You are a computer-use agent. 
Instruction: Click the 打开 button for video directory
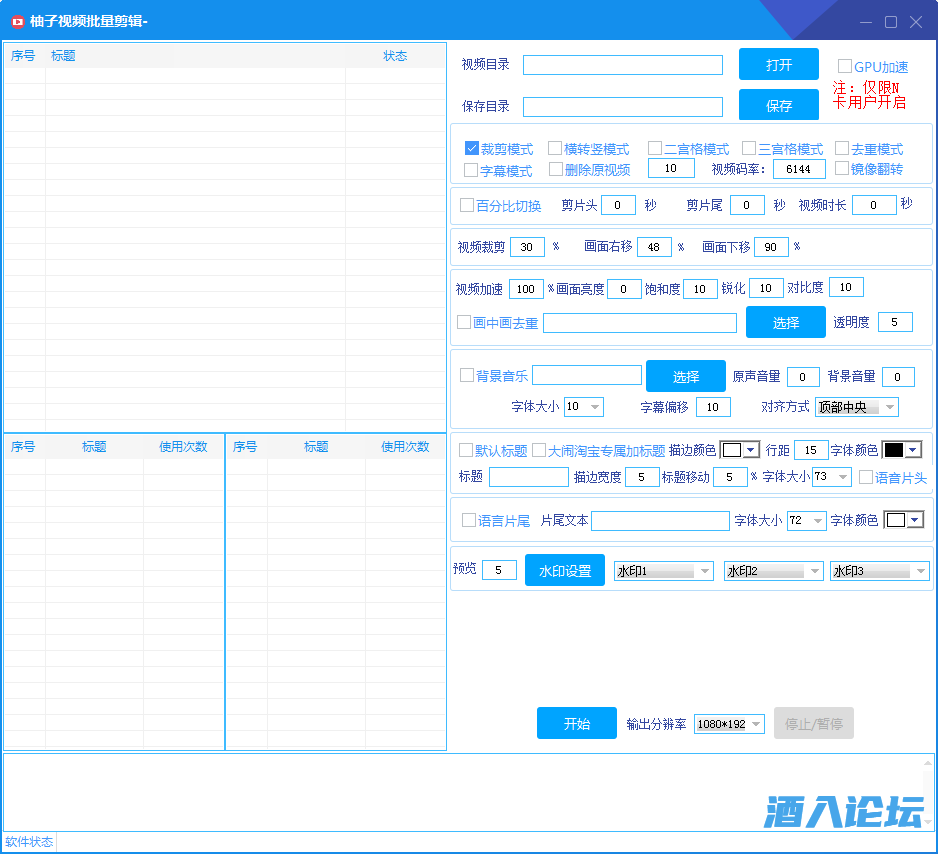[x=778, y=65]
